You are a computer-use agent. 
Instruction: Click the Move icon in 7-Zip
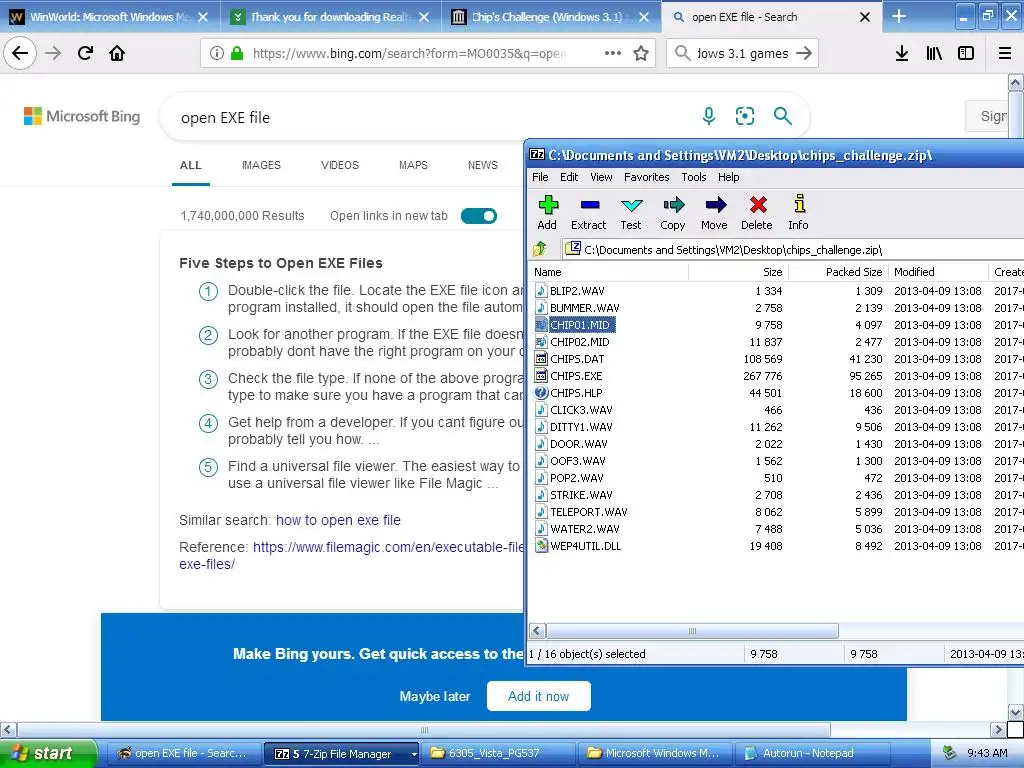click(x=715, y=205)
